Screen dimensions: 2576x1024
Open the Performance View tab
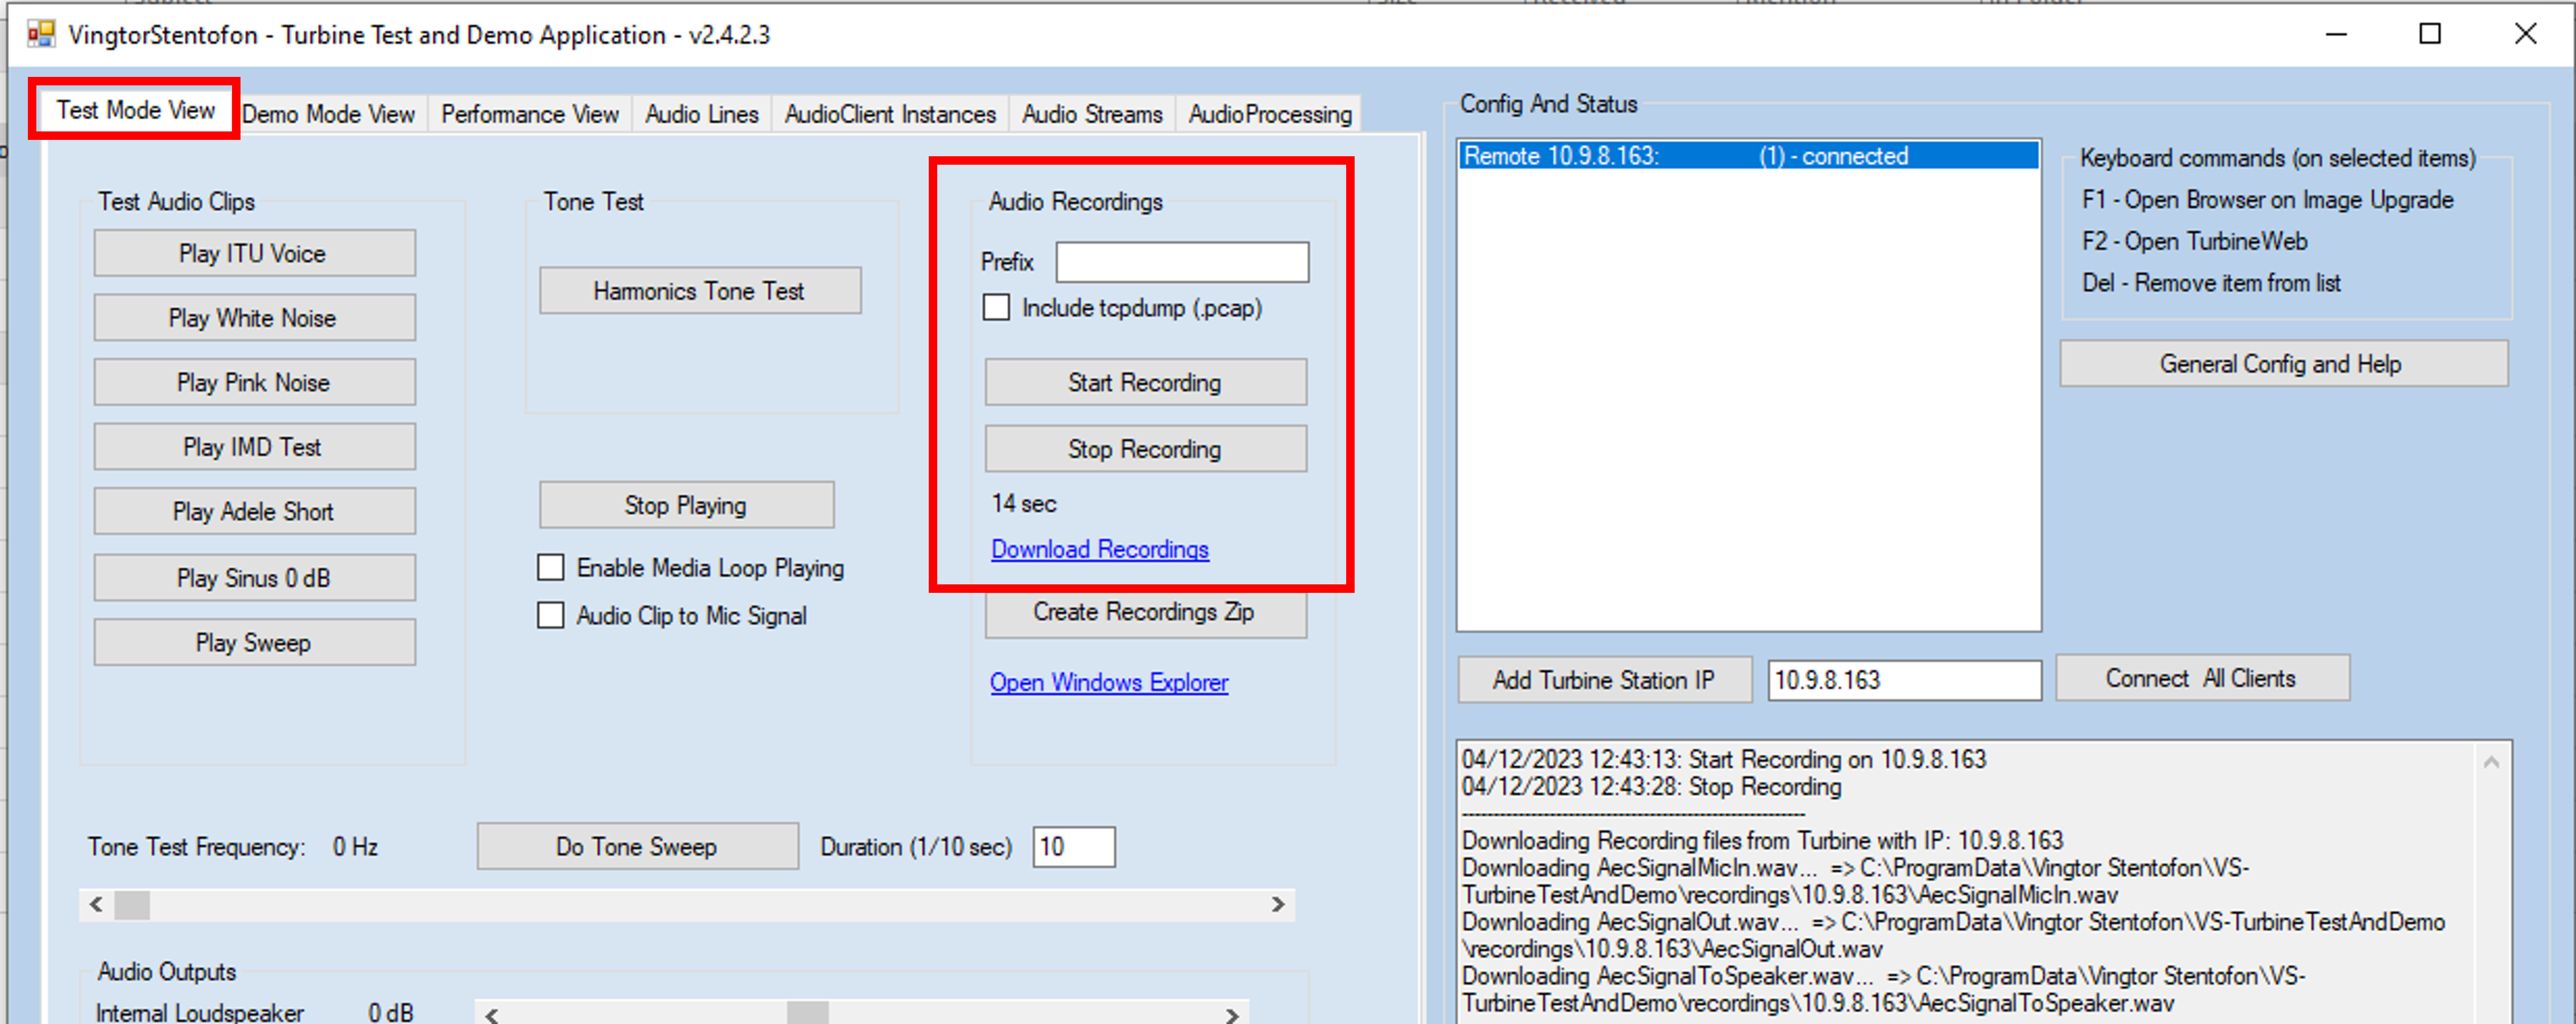pos(529,115)
